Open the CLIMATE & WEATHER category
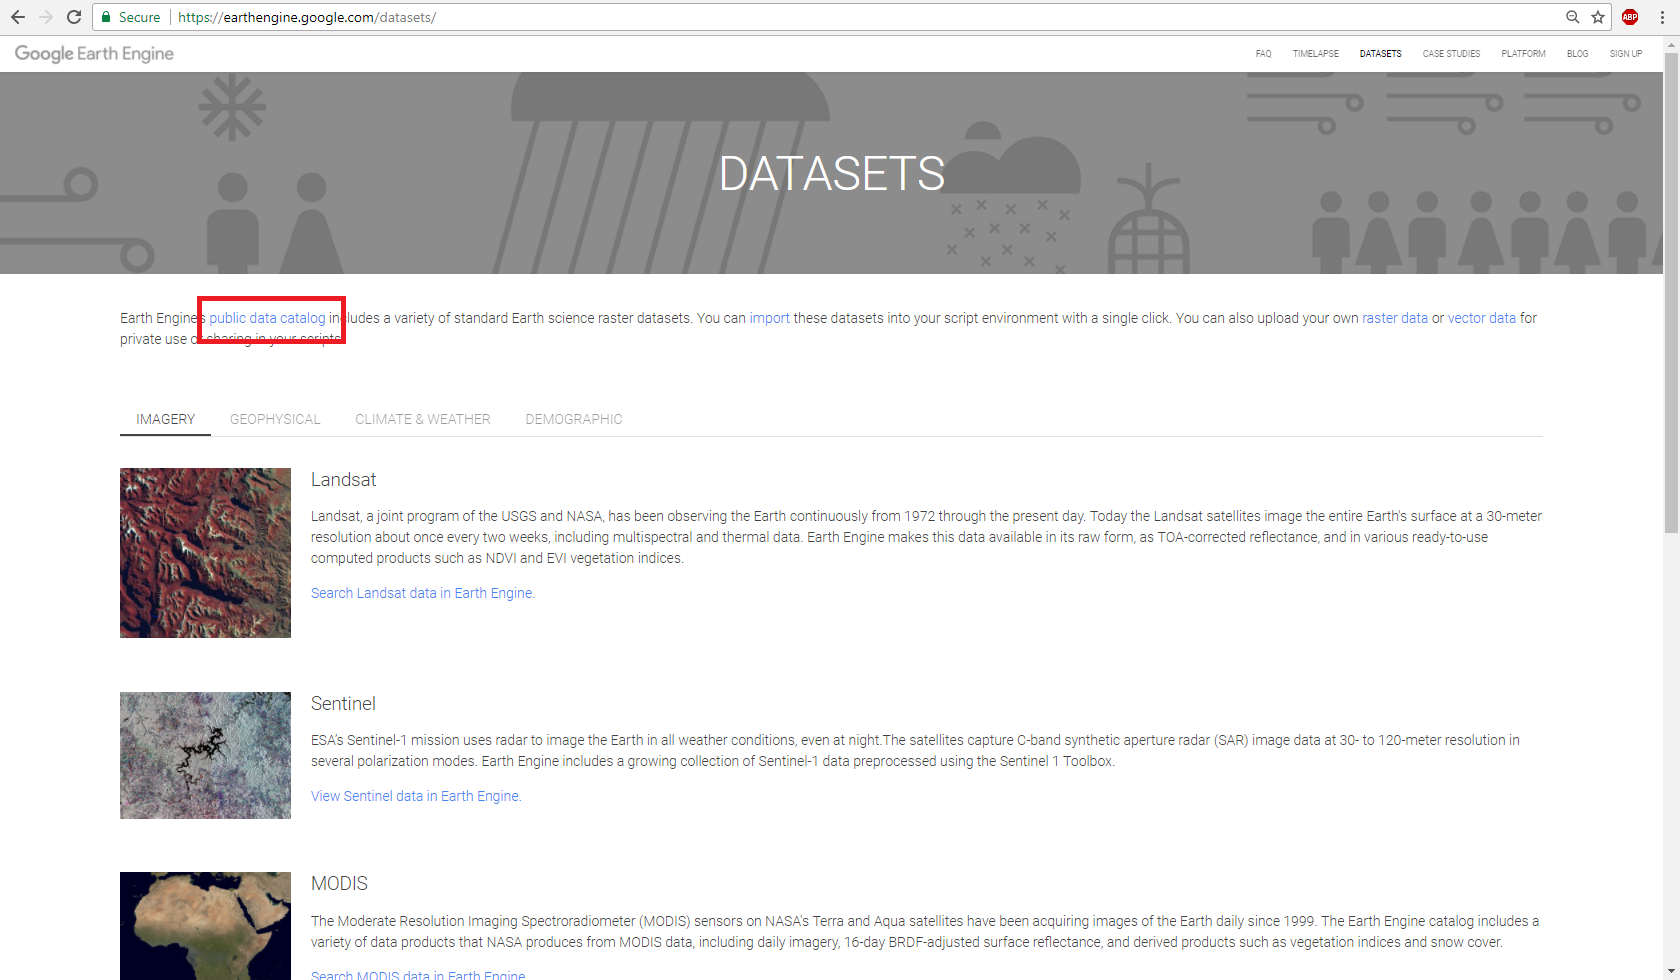This screenshot has height=980, width=1680. click(x=422, y=419)
